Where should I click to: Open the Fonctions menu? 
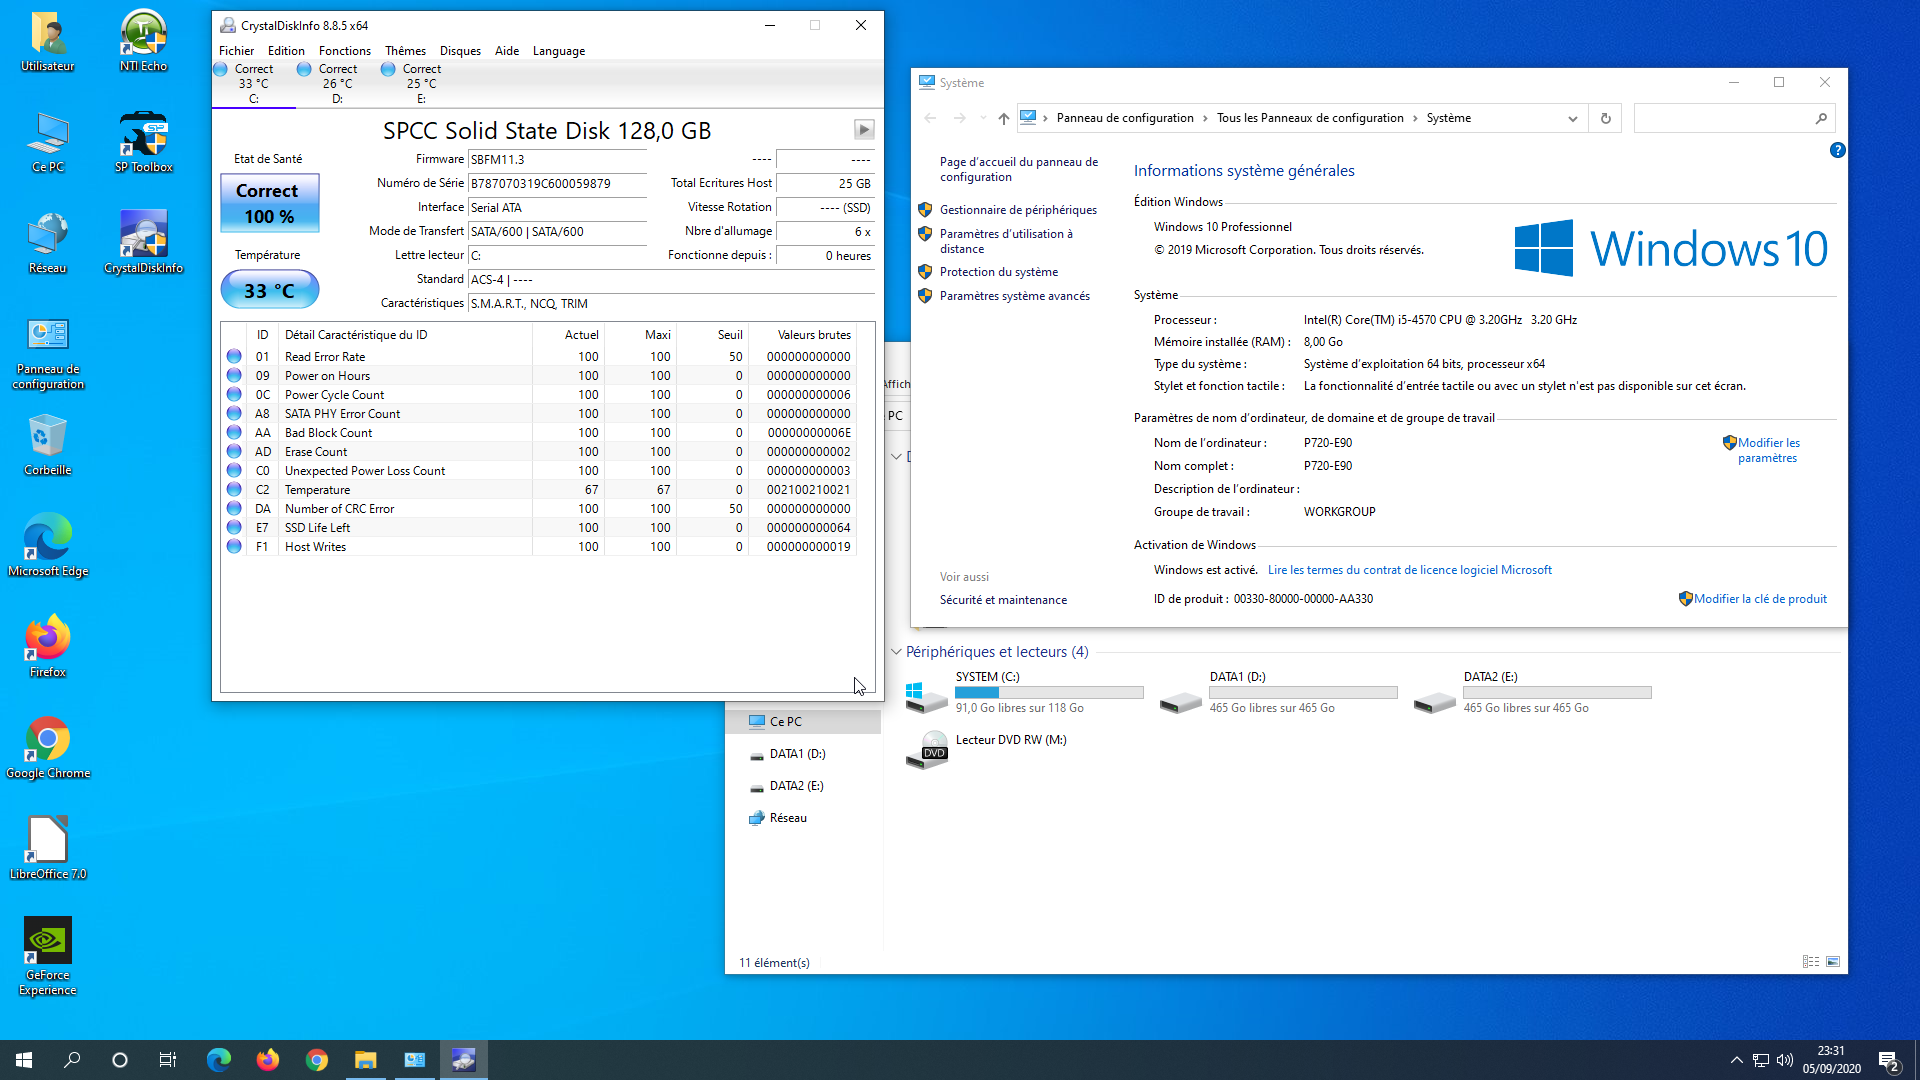point(345,51)
